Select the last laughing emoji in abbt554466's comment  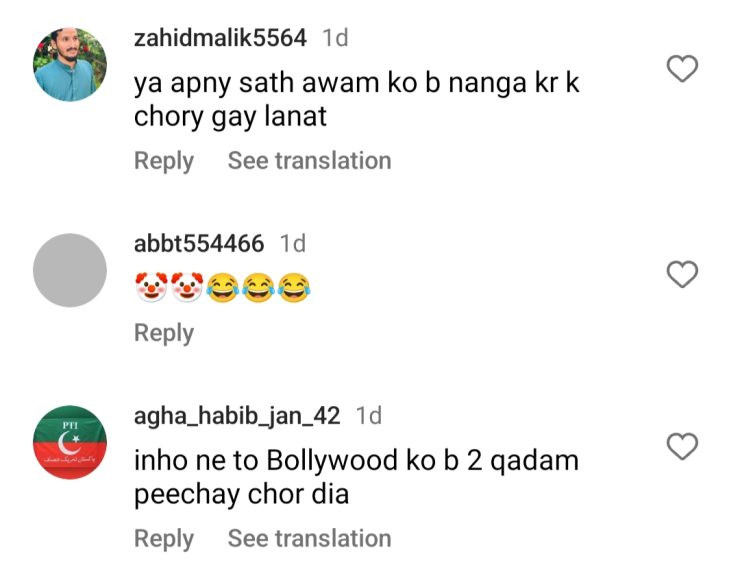294,287
